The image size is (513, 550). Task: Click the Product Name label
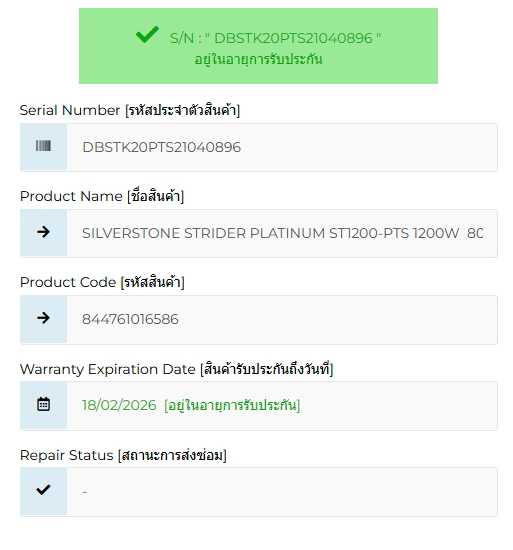click(102, 196)
